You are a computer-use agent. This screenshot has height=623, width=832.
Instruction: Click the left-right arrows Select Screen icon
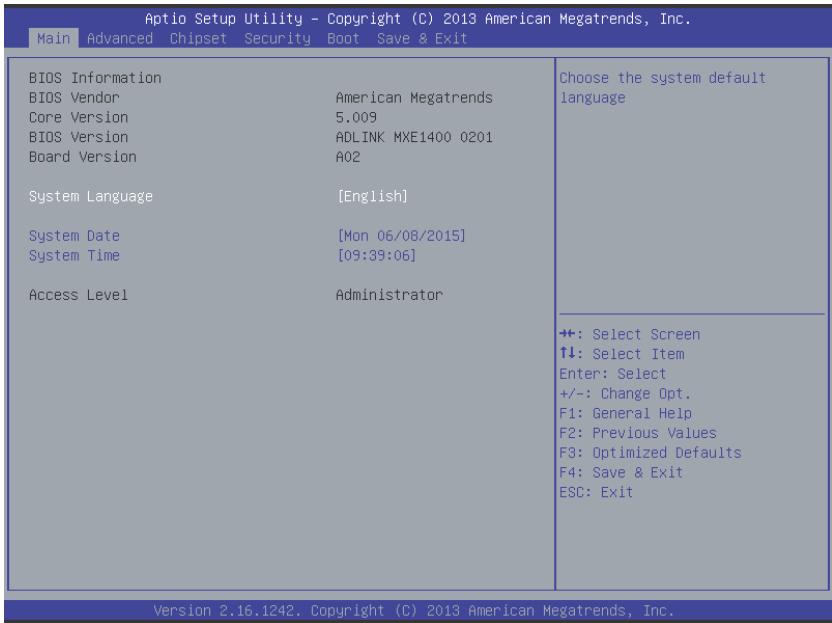tap(567, 334)
